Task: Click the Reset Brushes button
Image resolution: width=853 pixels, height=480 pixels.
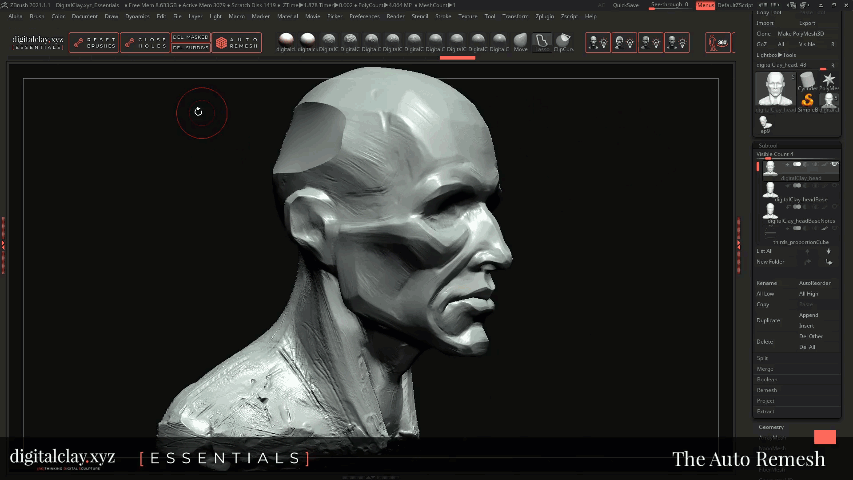Action: pyautogui.click(x=94, y=42)
